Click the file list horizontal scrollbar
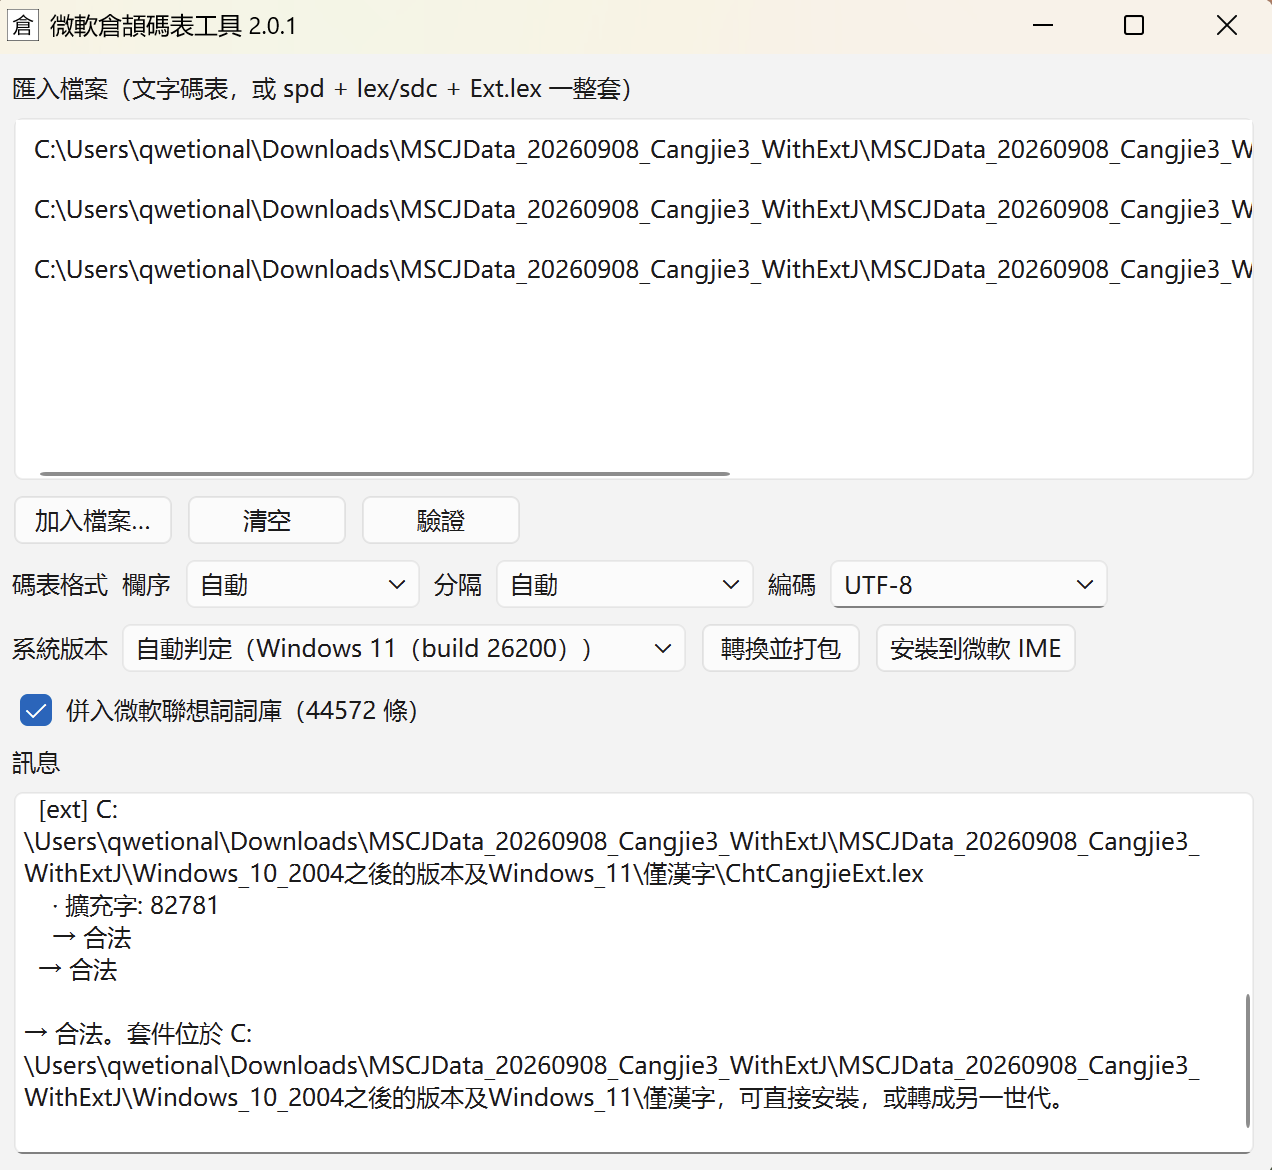This screenshot has width=1272, height=1170. pos(385,473)
